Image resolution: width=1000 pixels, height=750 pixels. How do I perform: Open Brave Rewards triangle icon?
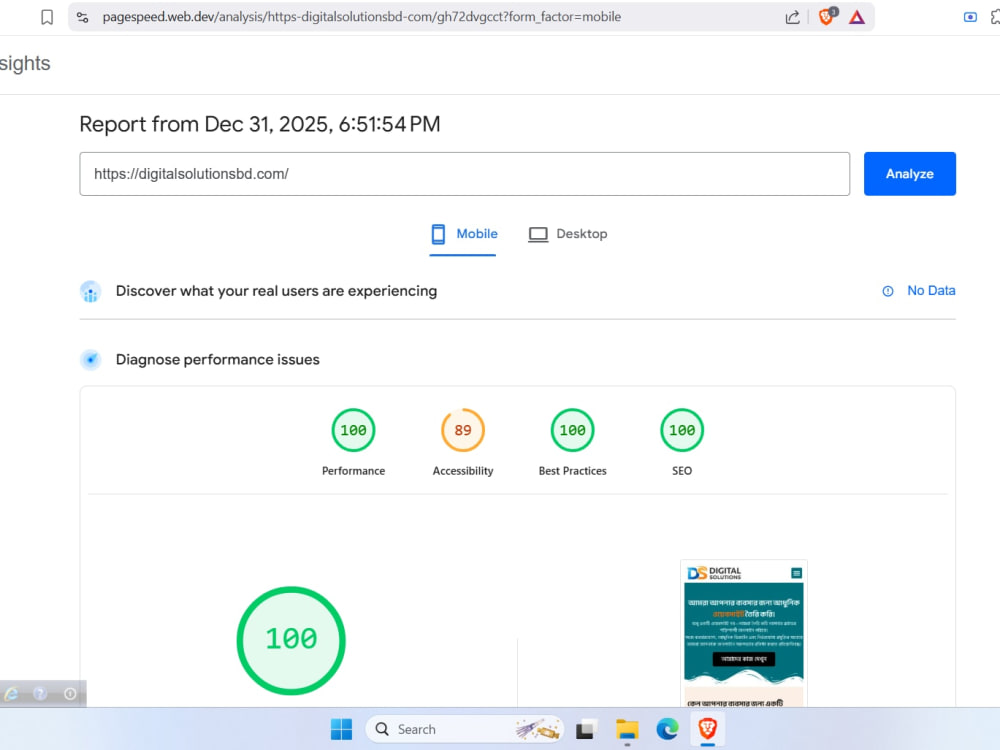pos(857,17)
